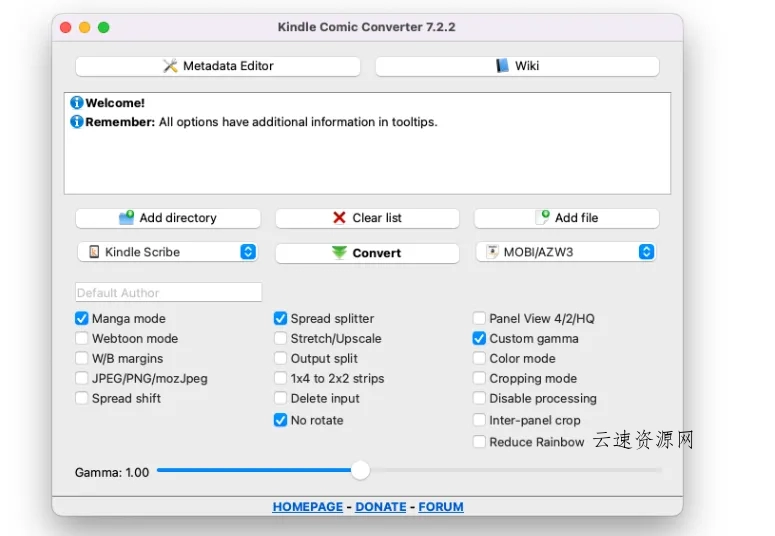Close the Kindle Comic Converter window
The height and width of the screenshot is (536, 775).
(x=66, y=27)
